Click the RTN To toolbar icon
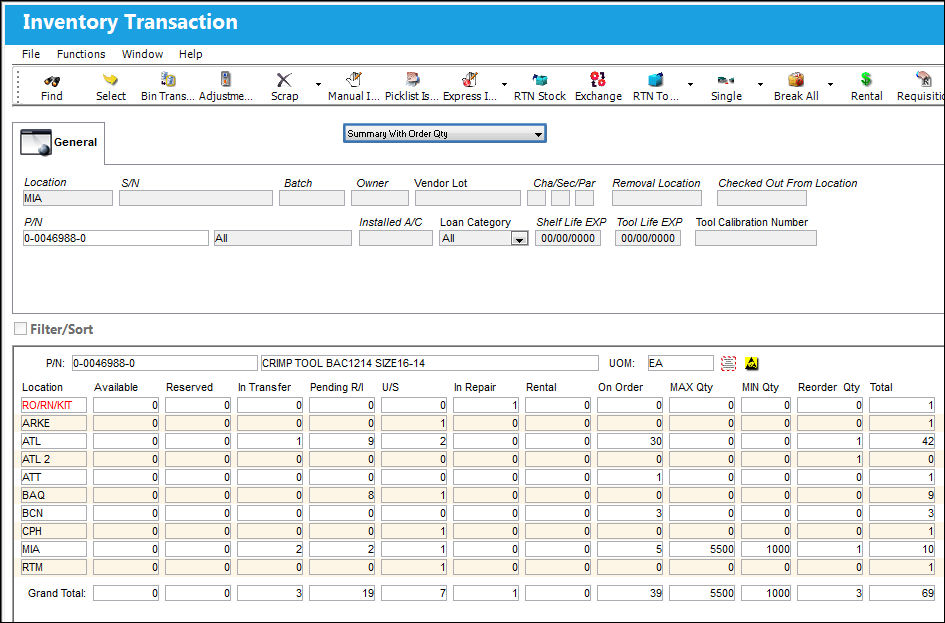Image resolution: width=945 pixels, height=623 pixels. (656, 80)
